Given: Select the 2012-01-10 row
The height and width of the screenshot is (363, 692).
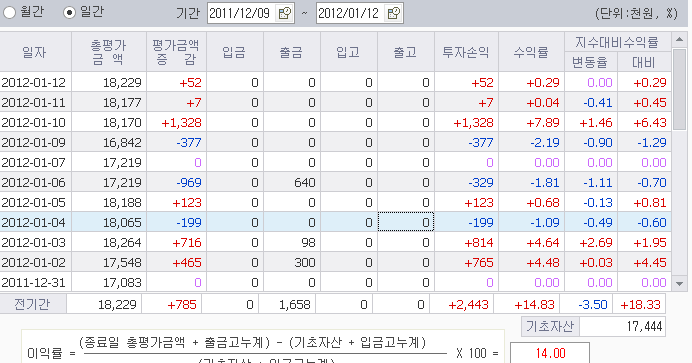Looking at the screenshot, I should tap(335, 122).
